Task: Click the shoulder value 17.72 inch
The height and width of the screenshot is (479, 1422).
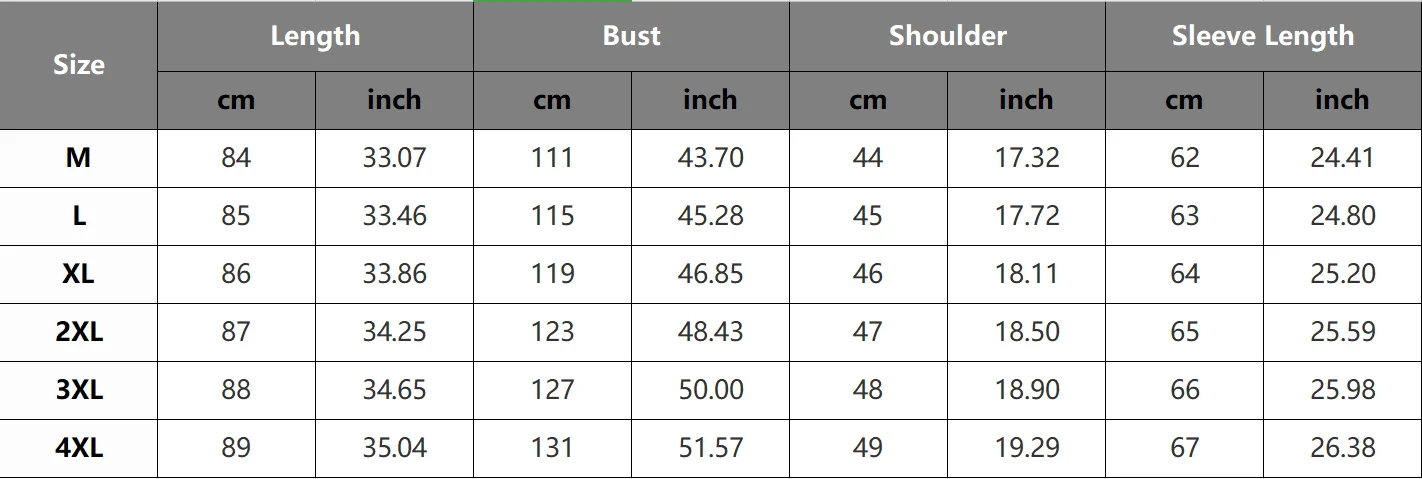Action: 1026,216
